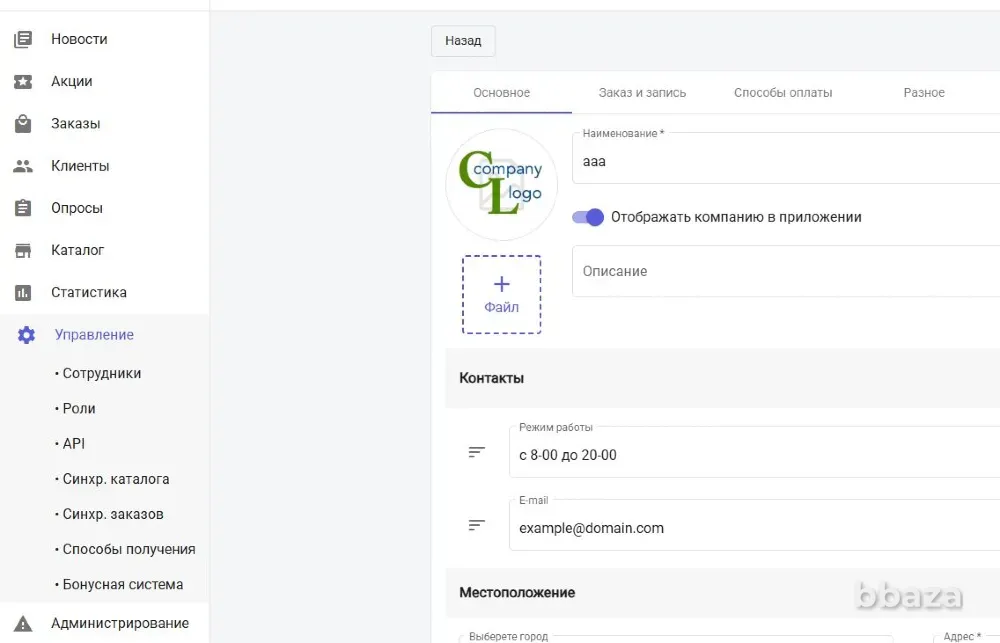Open the Способы оплаты tab
This screenshot has height=643, width=1000.
(783, 92)
